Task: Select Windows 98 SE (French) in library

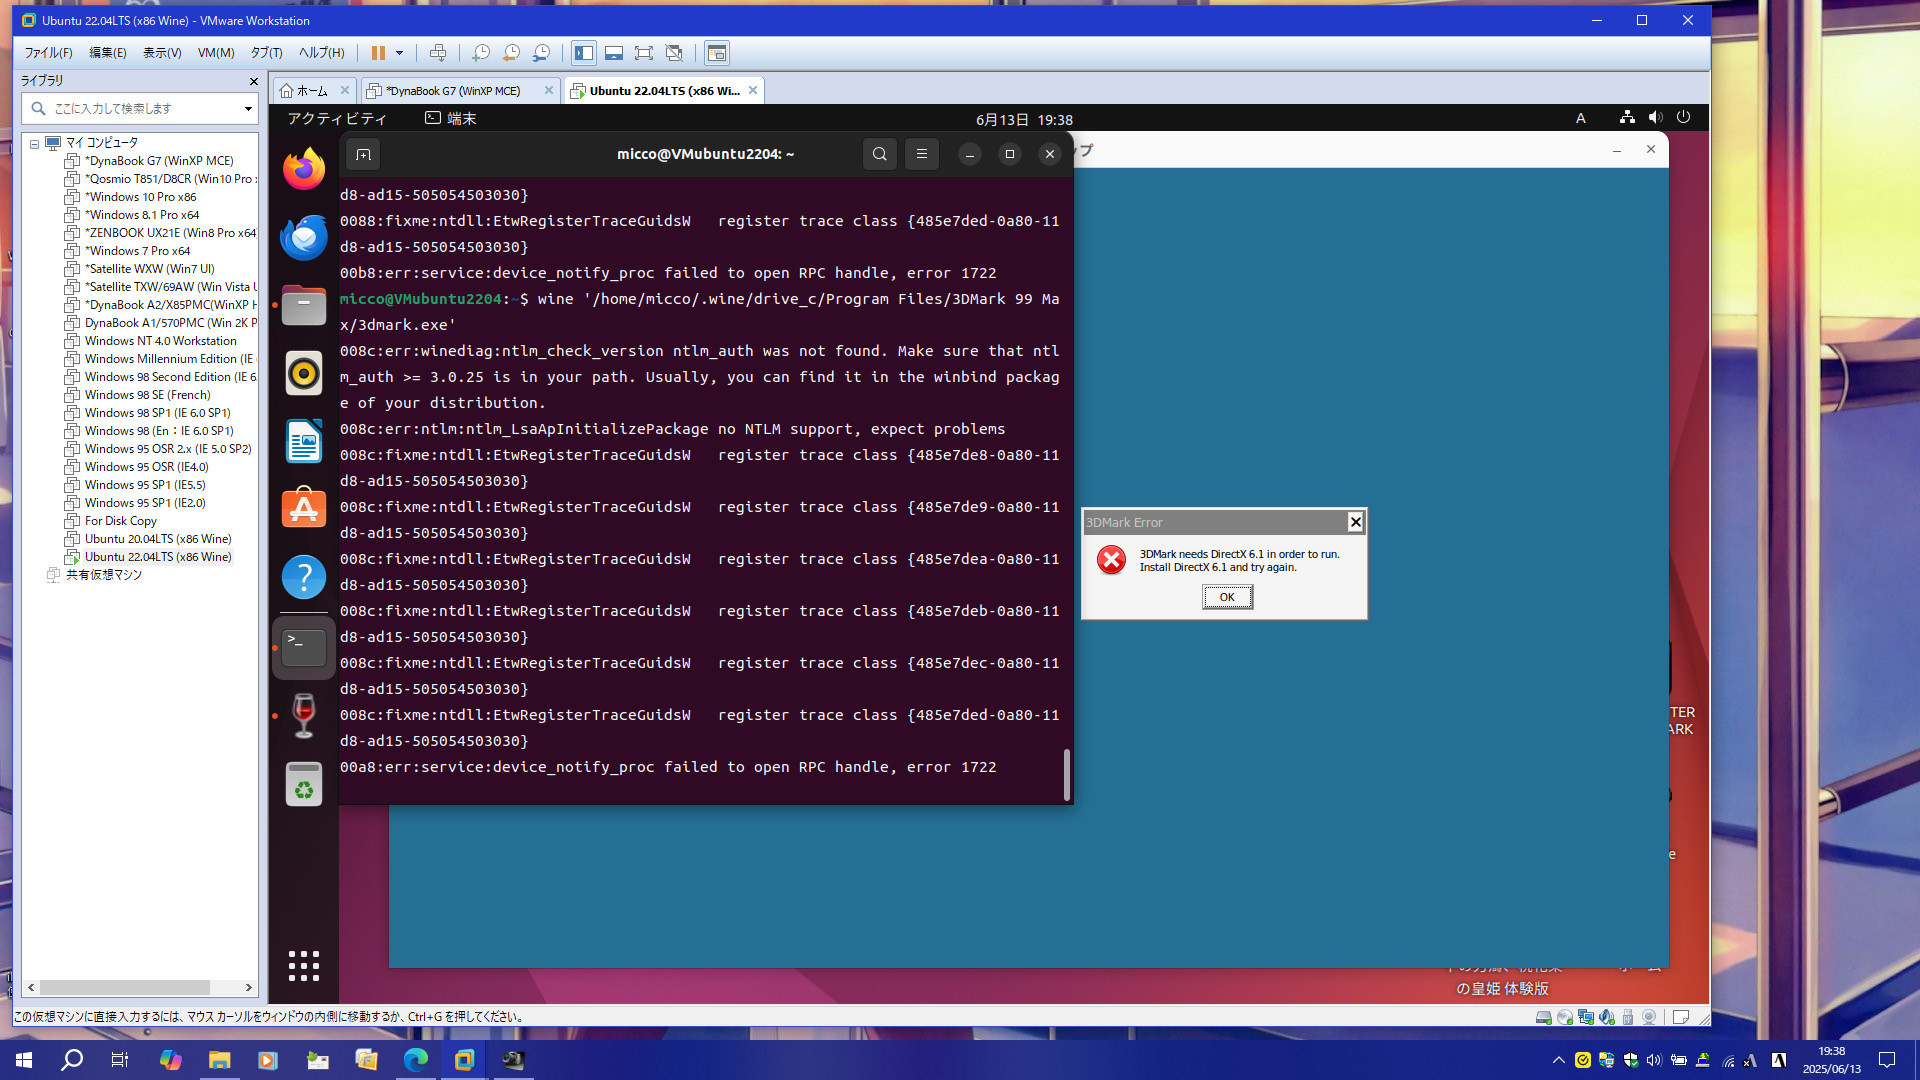Action: [x=148, y=395]
